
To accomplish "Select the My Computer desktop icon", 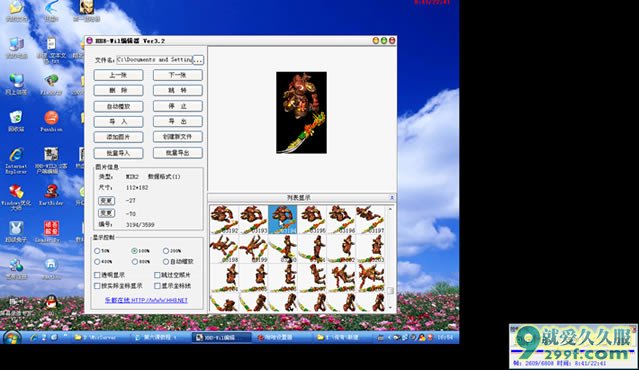I will click(x=16, y=44).
